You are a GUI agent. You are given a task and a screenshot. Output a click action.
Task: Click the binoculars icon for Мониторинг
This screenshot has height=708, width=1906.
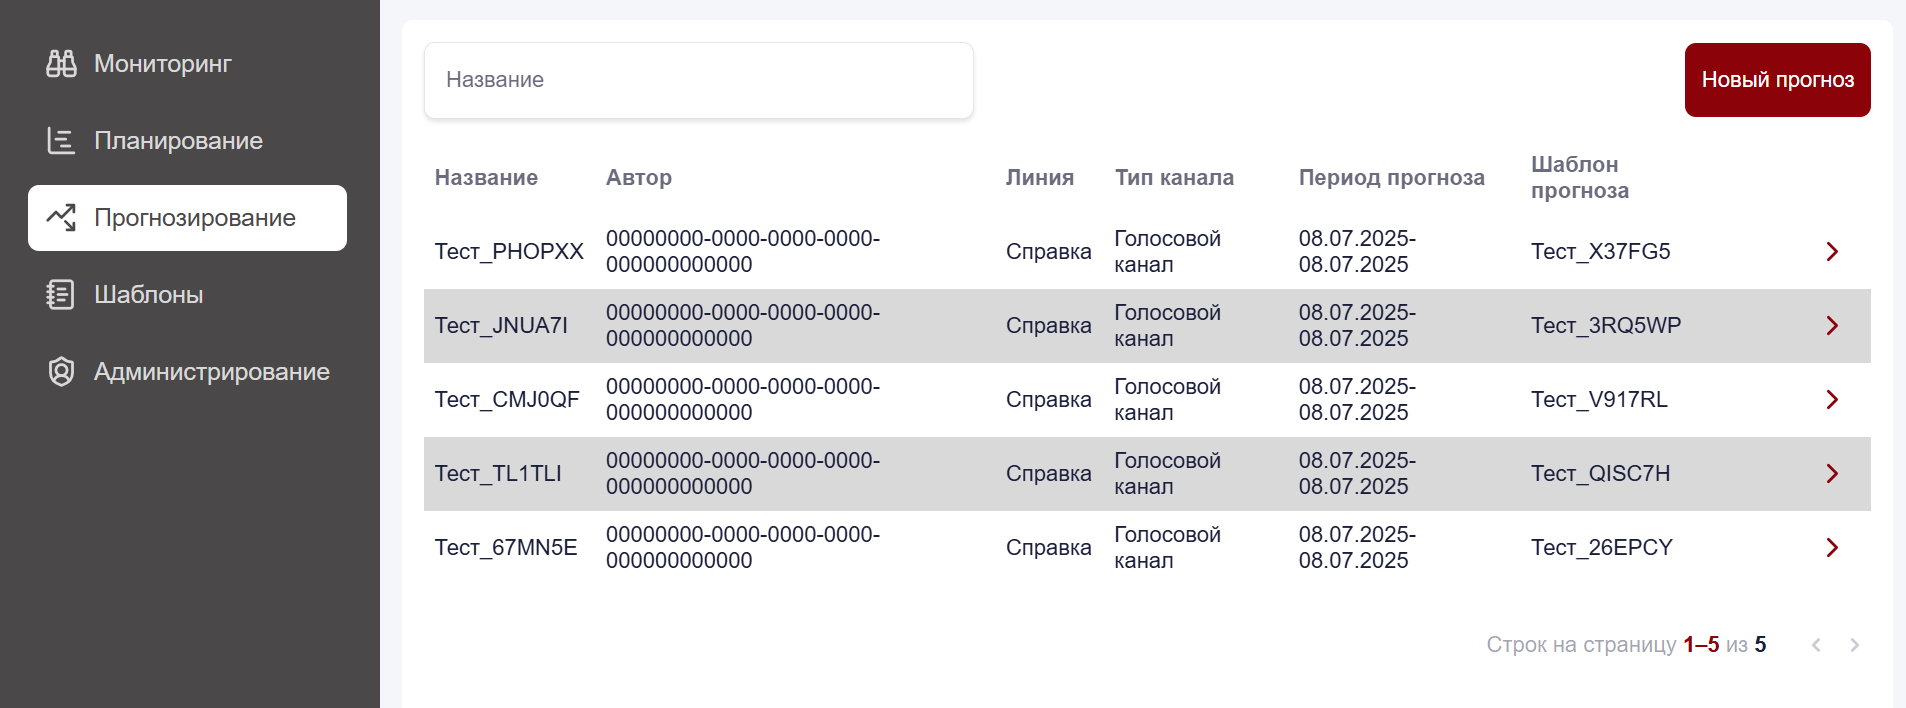tap(61, 64)
